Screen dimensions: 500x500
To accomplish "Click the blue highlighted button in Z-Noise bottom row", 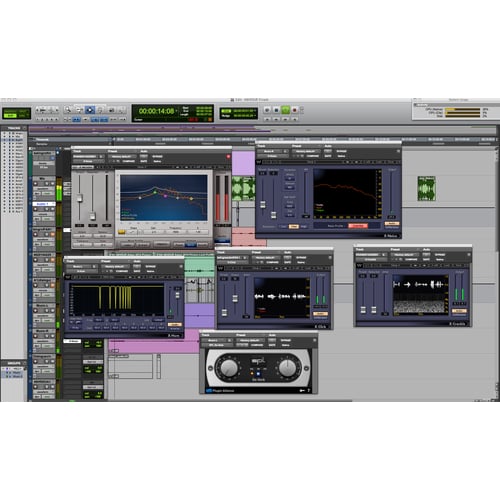I will pyautogui.click(x=190, y=245).
